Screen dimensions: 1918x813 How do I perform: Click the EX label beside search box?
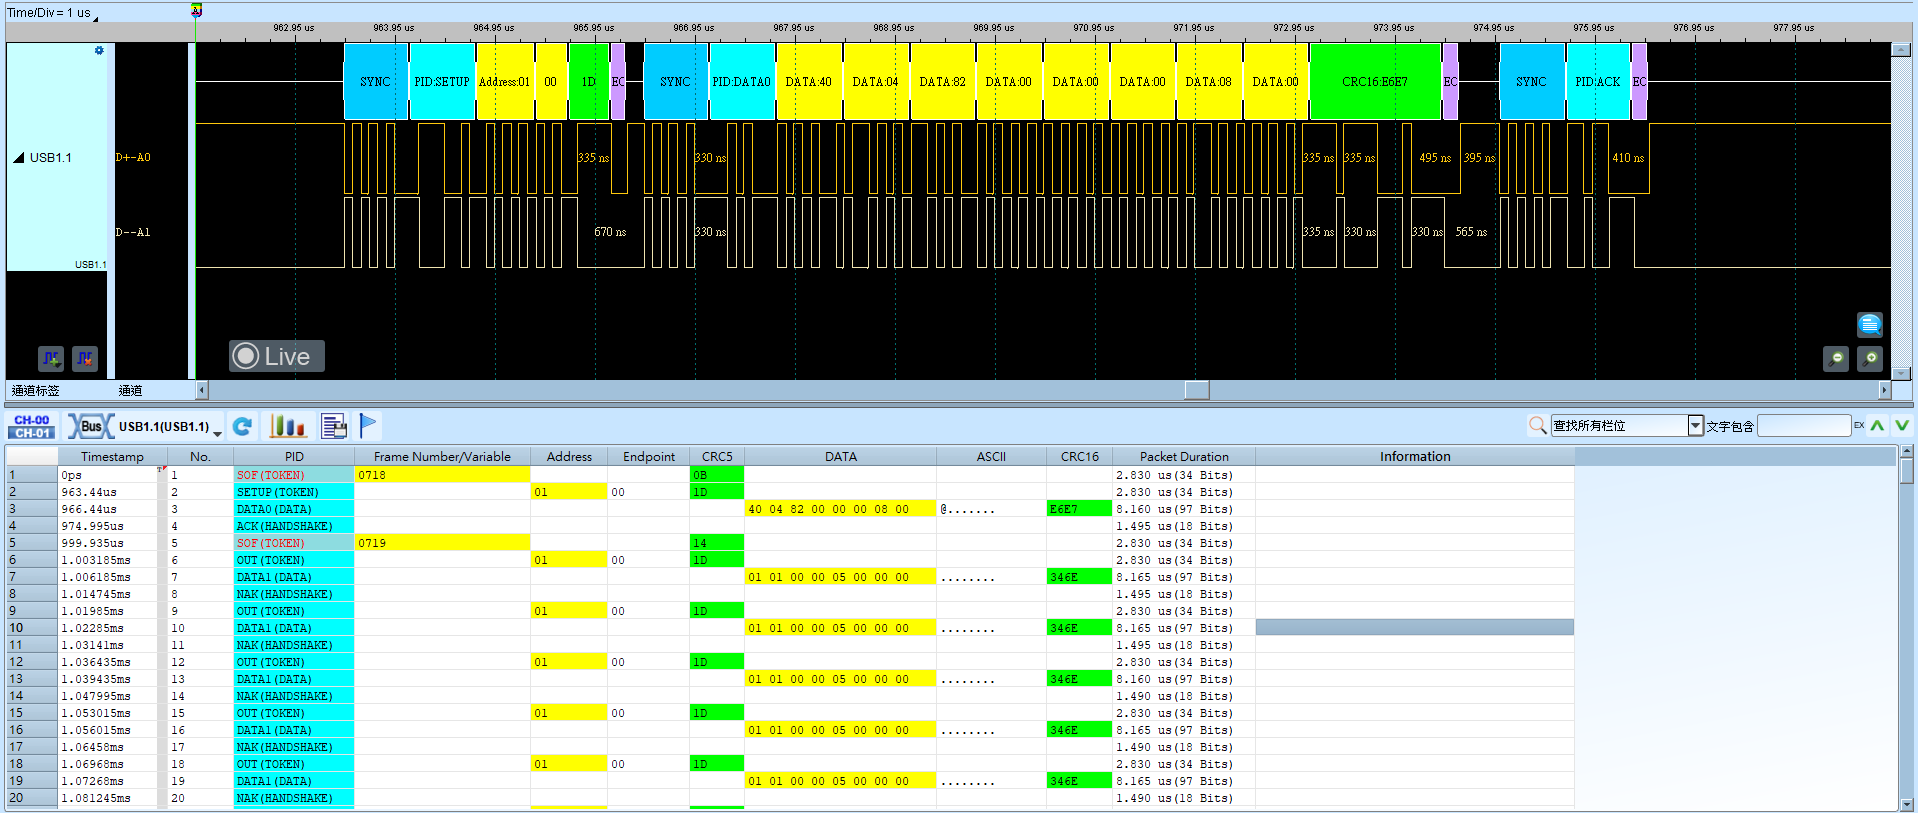(x=1859, y=426)
